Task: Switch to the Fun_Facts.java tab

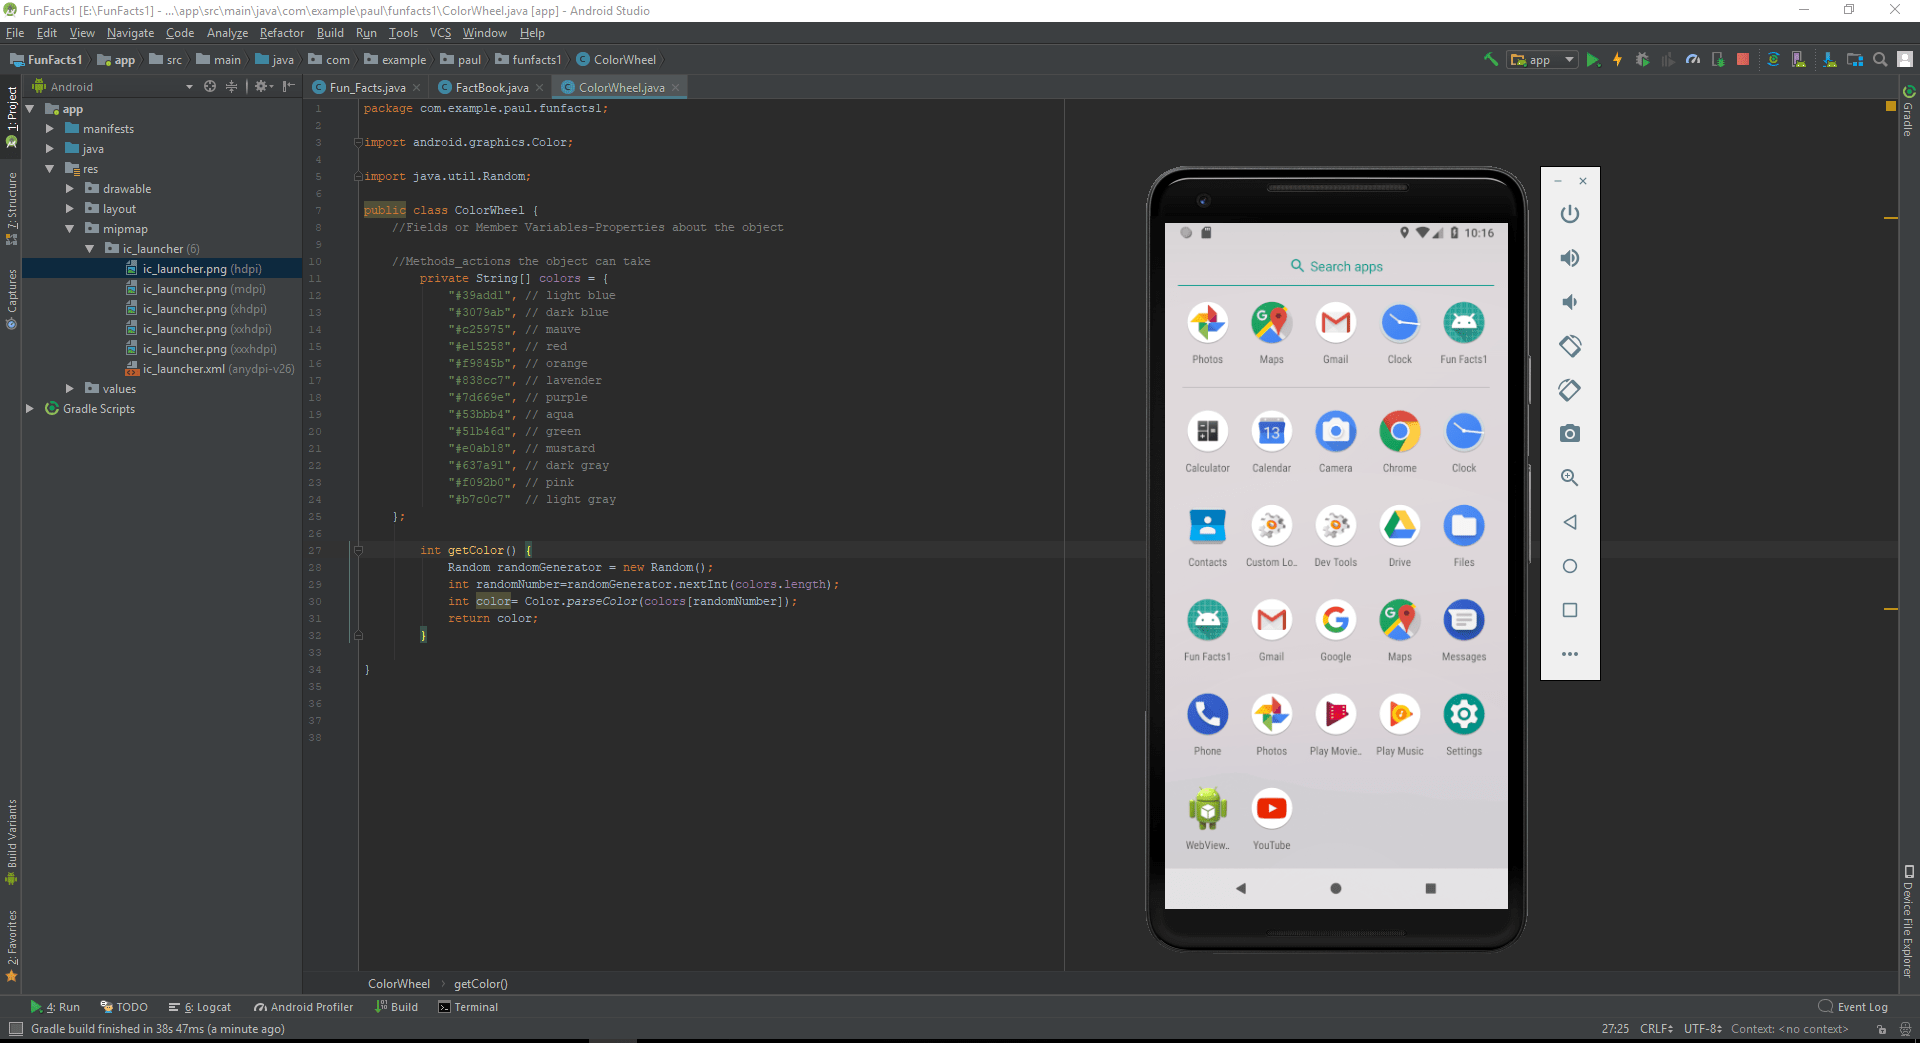Action: point(367,88)
